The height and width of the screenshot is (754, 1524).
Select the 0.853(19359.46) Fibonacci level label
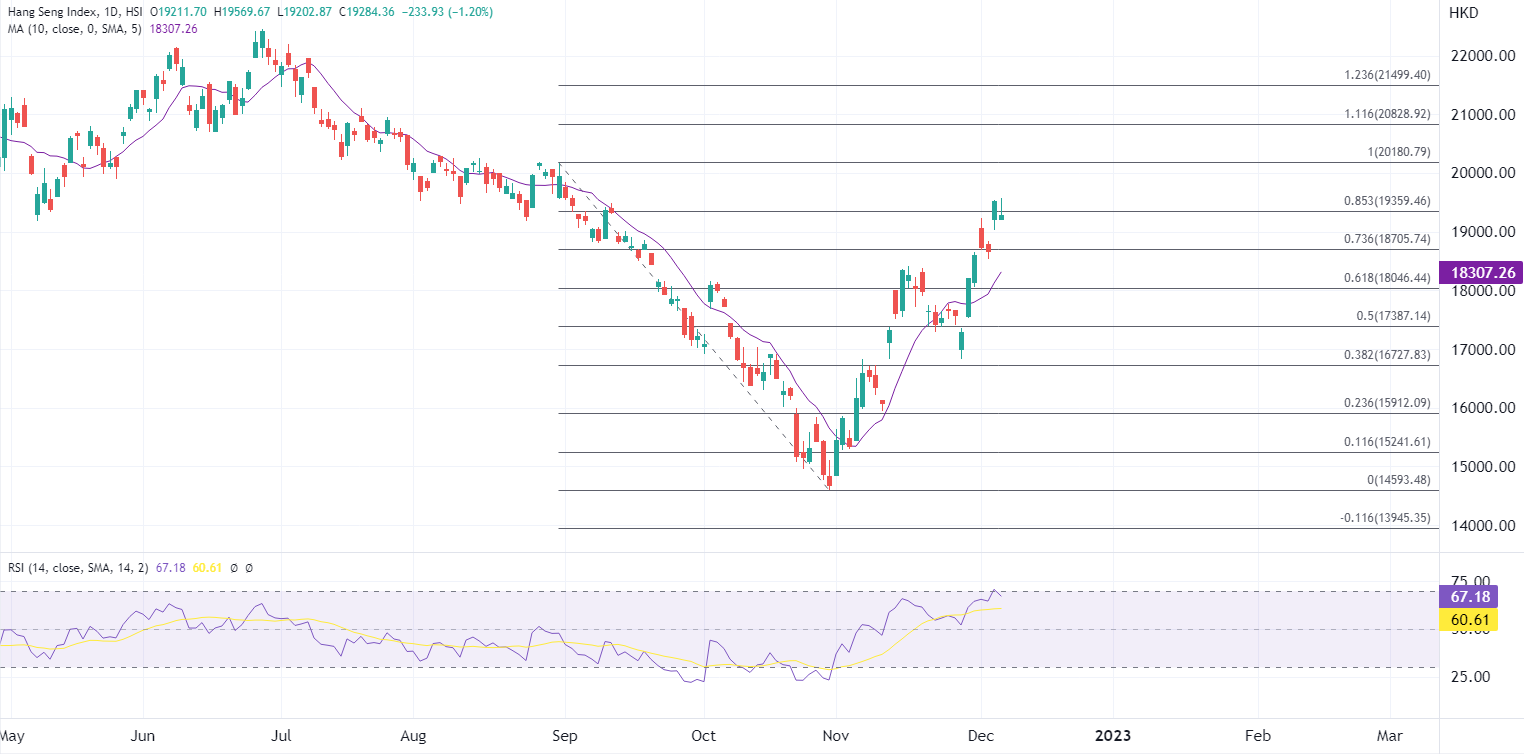[x=1388, y=201]
